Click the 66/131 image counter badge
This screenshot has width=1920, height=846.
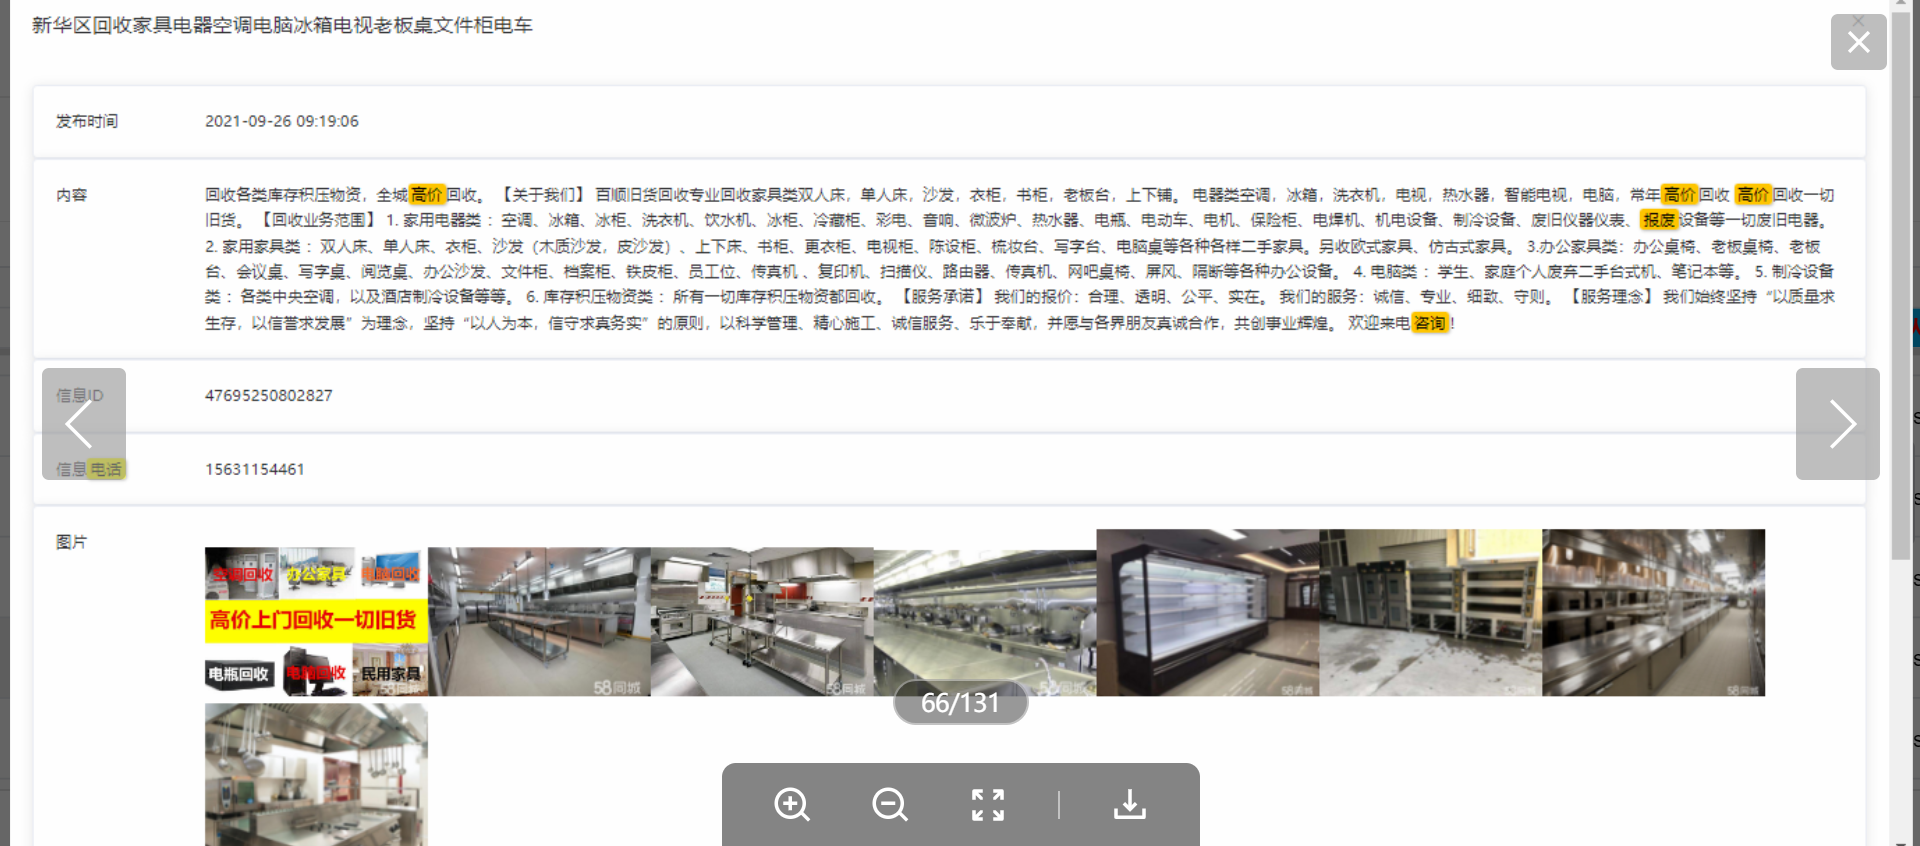pyautogui.click(x=960, y=703)
